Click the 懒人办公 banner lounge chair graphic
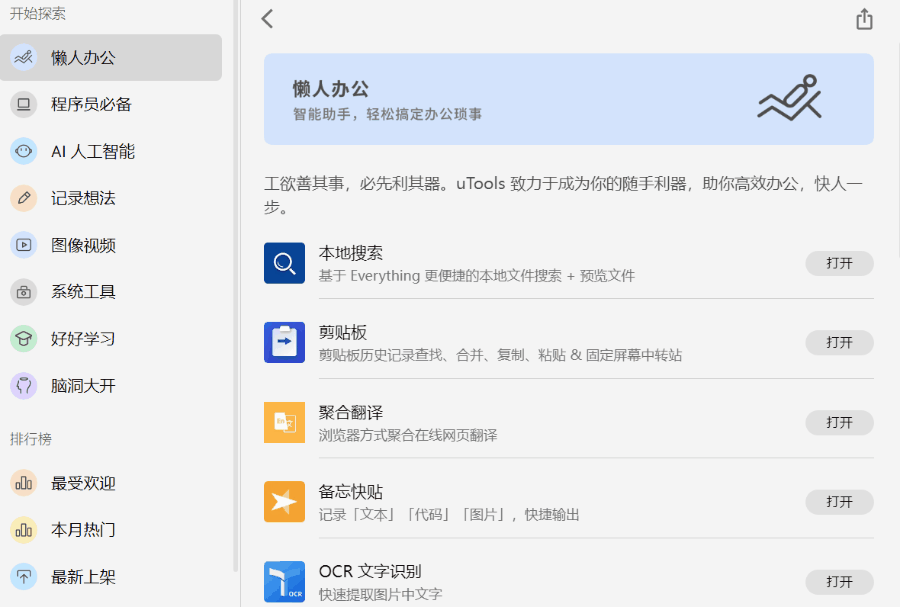Image resolution: width=900 pixels, height=607 pixels. click(790, 98)
